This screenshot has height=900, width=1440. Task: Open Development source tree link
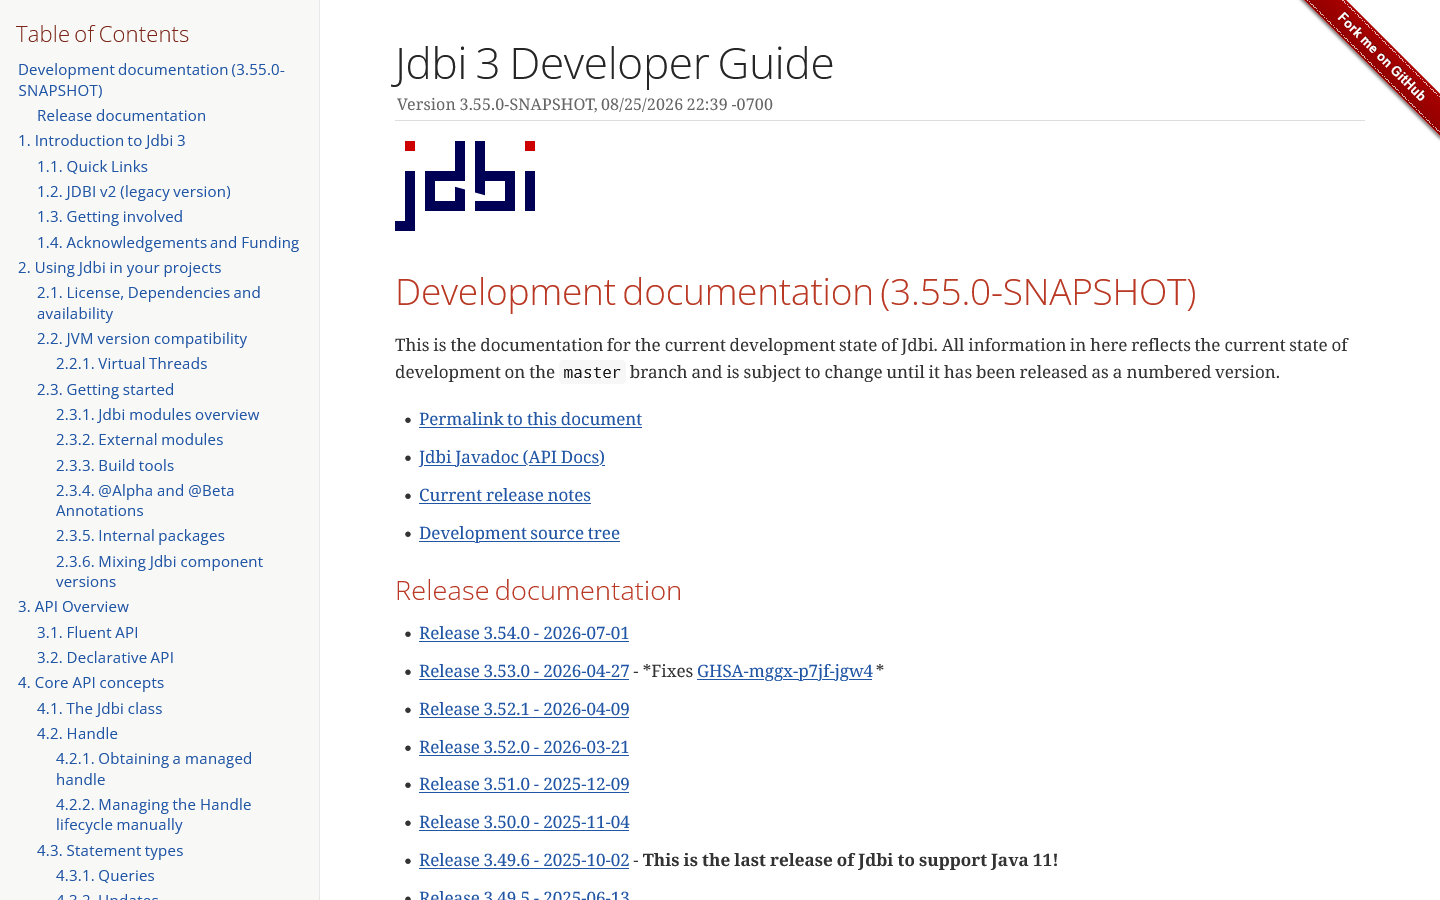(519, 533)
